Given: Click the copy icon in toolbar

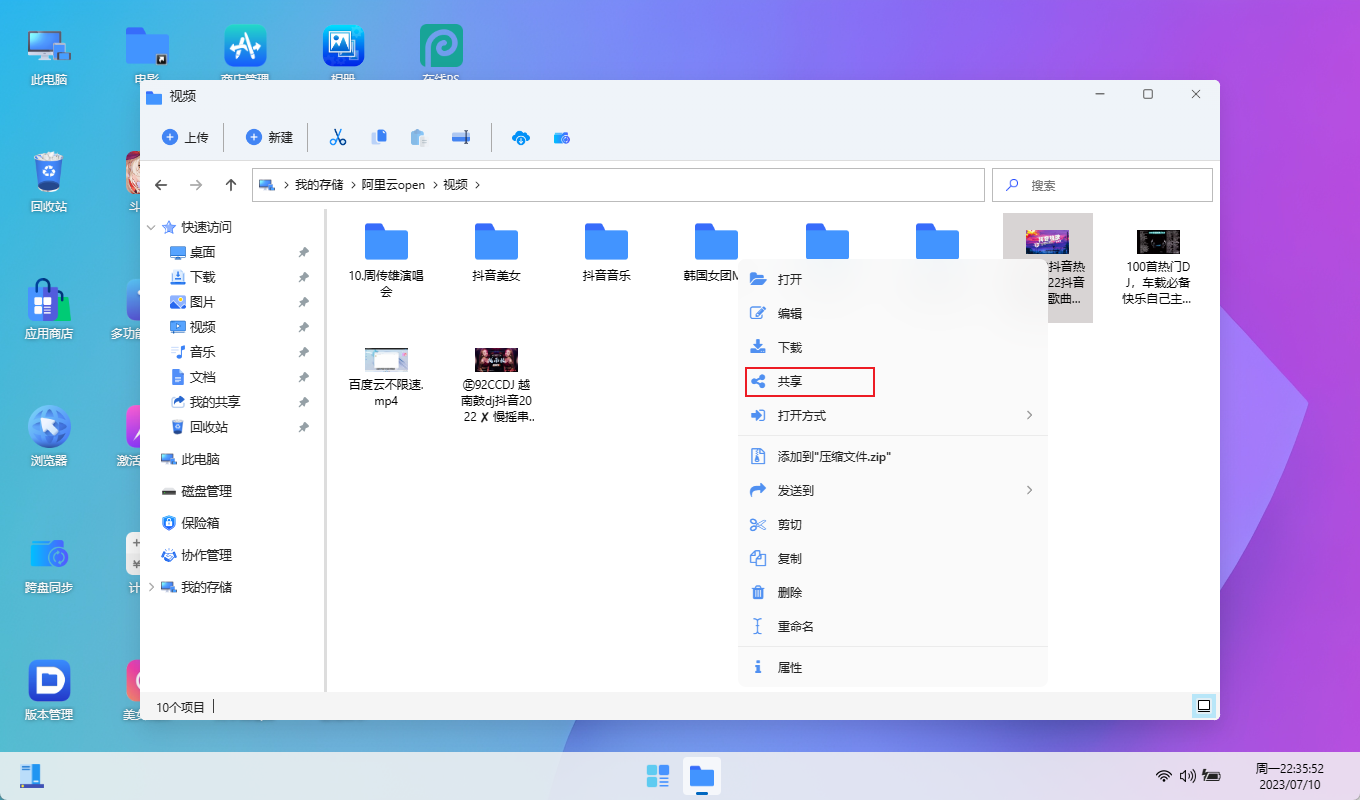Looking at the screenshot, I should coord(379,138).
